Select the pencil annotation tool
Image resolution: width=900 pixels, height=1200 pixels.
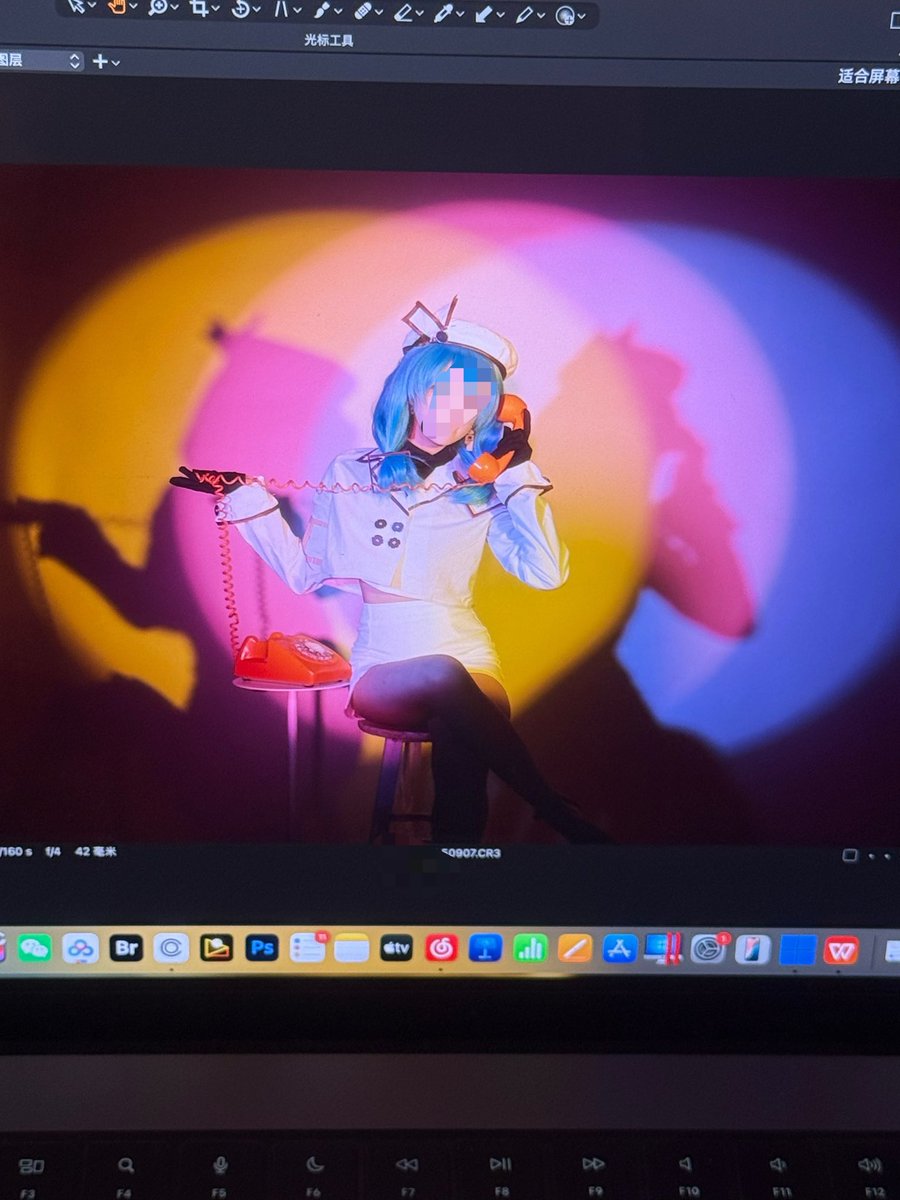(525, 15)
